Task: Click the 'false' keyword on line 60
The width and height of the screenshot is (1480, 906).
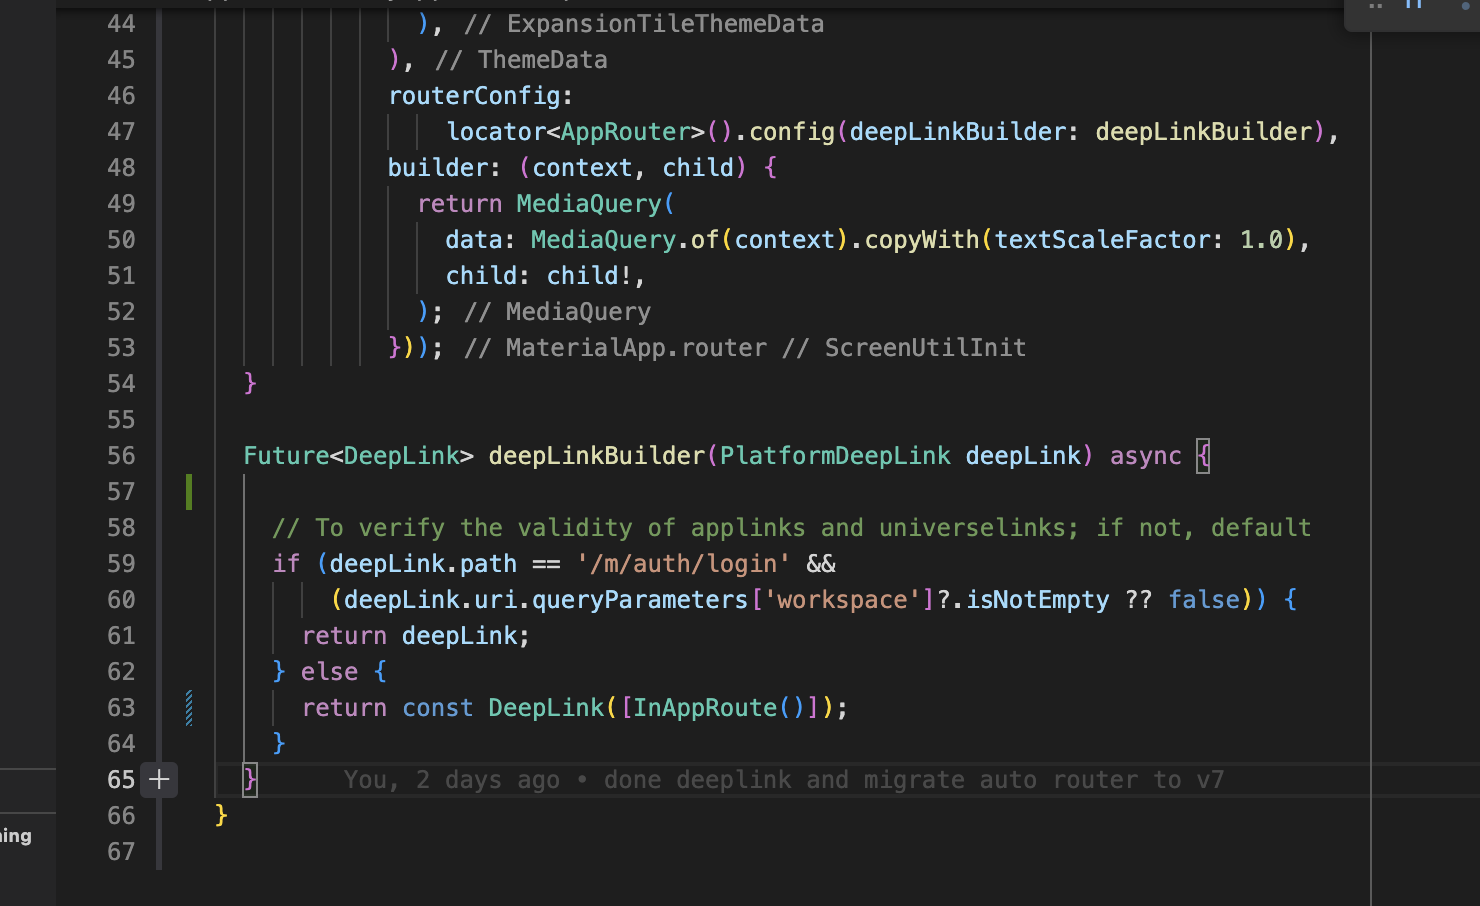Action: tap(1204, 599)
